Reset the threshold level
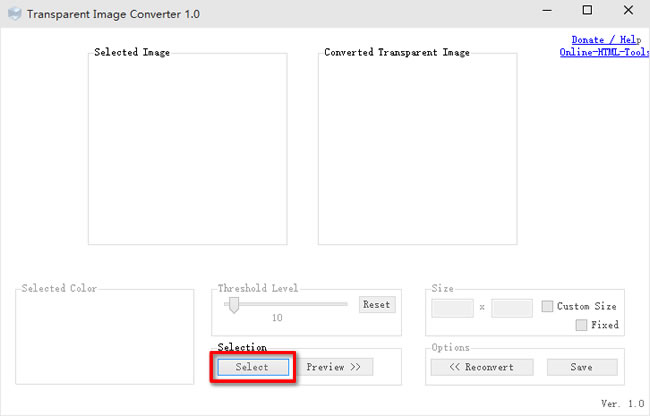 click(377, 305)
